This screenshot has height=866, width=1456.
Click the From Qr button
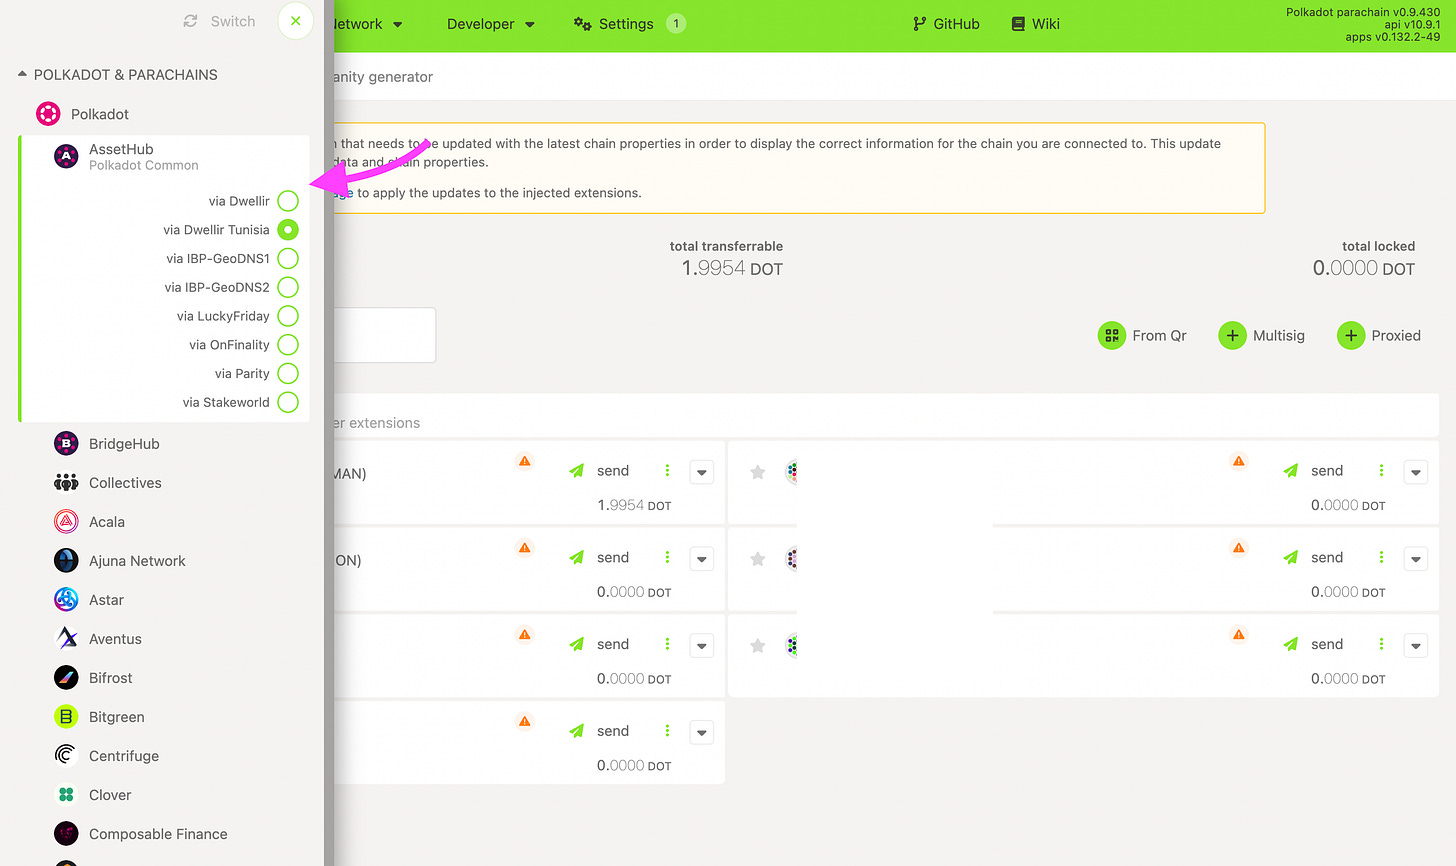[1142, 336]
